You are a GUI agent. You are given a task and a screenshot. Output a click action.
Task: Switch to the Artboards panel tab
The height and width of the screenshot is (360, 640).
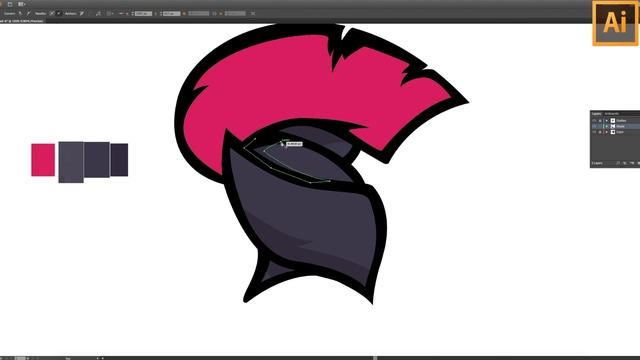pos(611,113)
